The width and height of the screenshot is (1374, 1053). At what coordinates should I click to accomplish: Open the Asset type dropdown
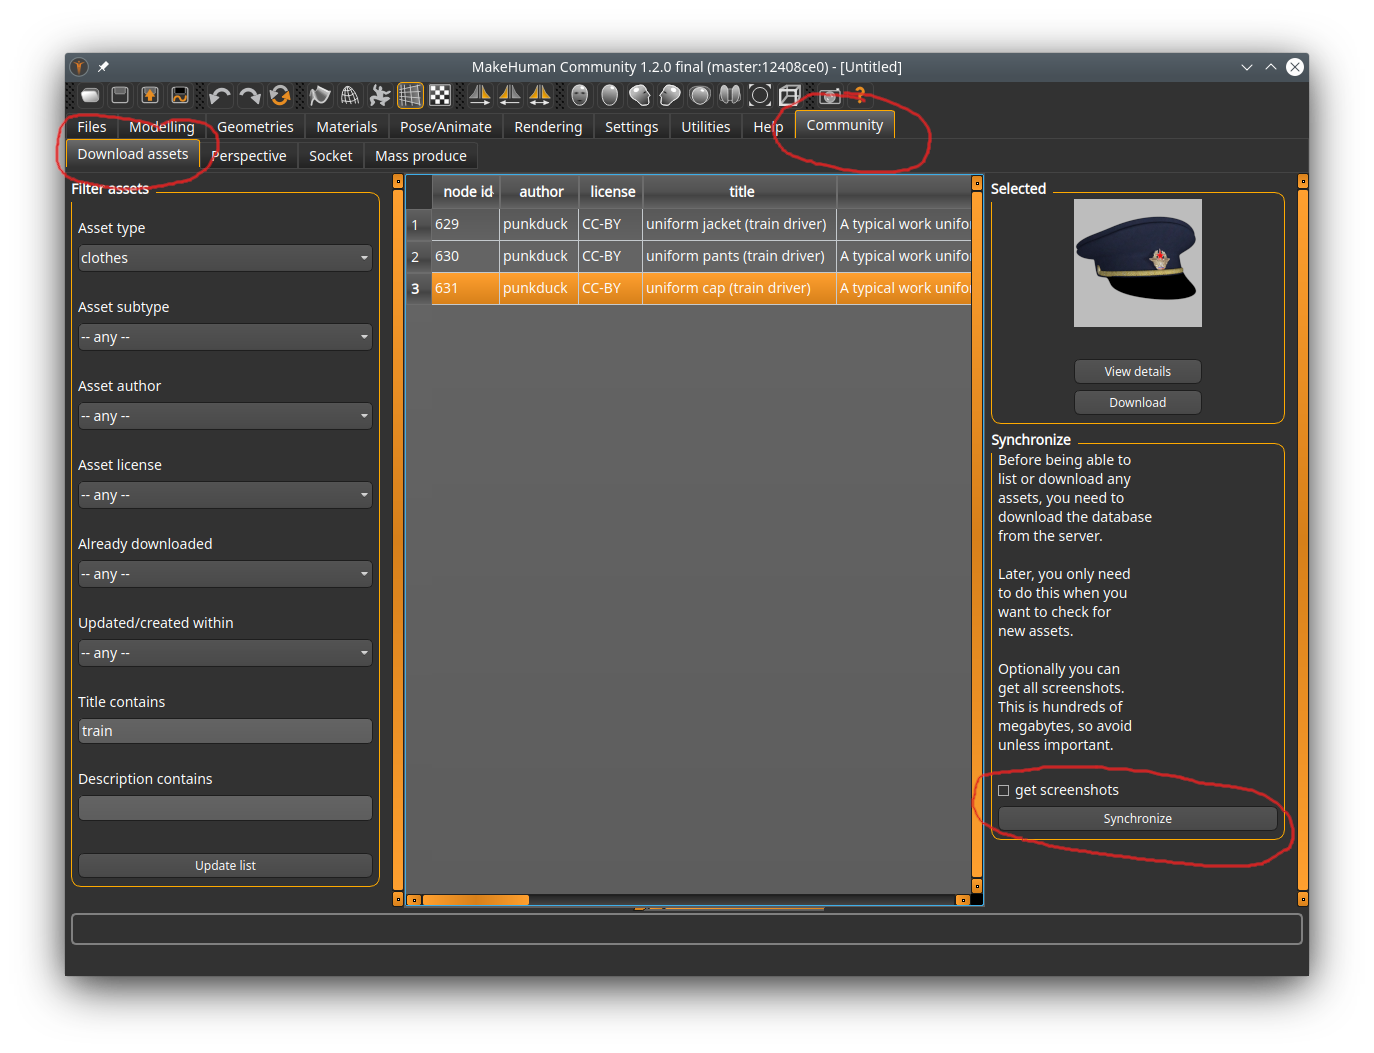pyautogui.click(x=225, y=258)
